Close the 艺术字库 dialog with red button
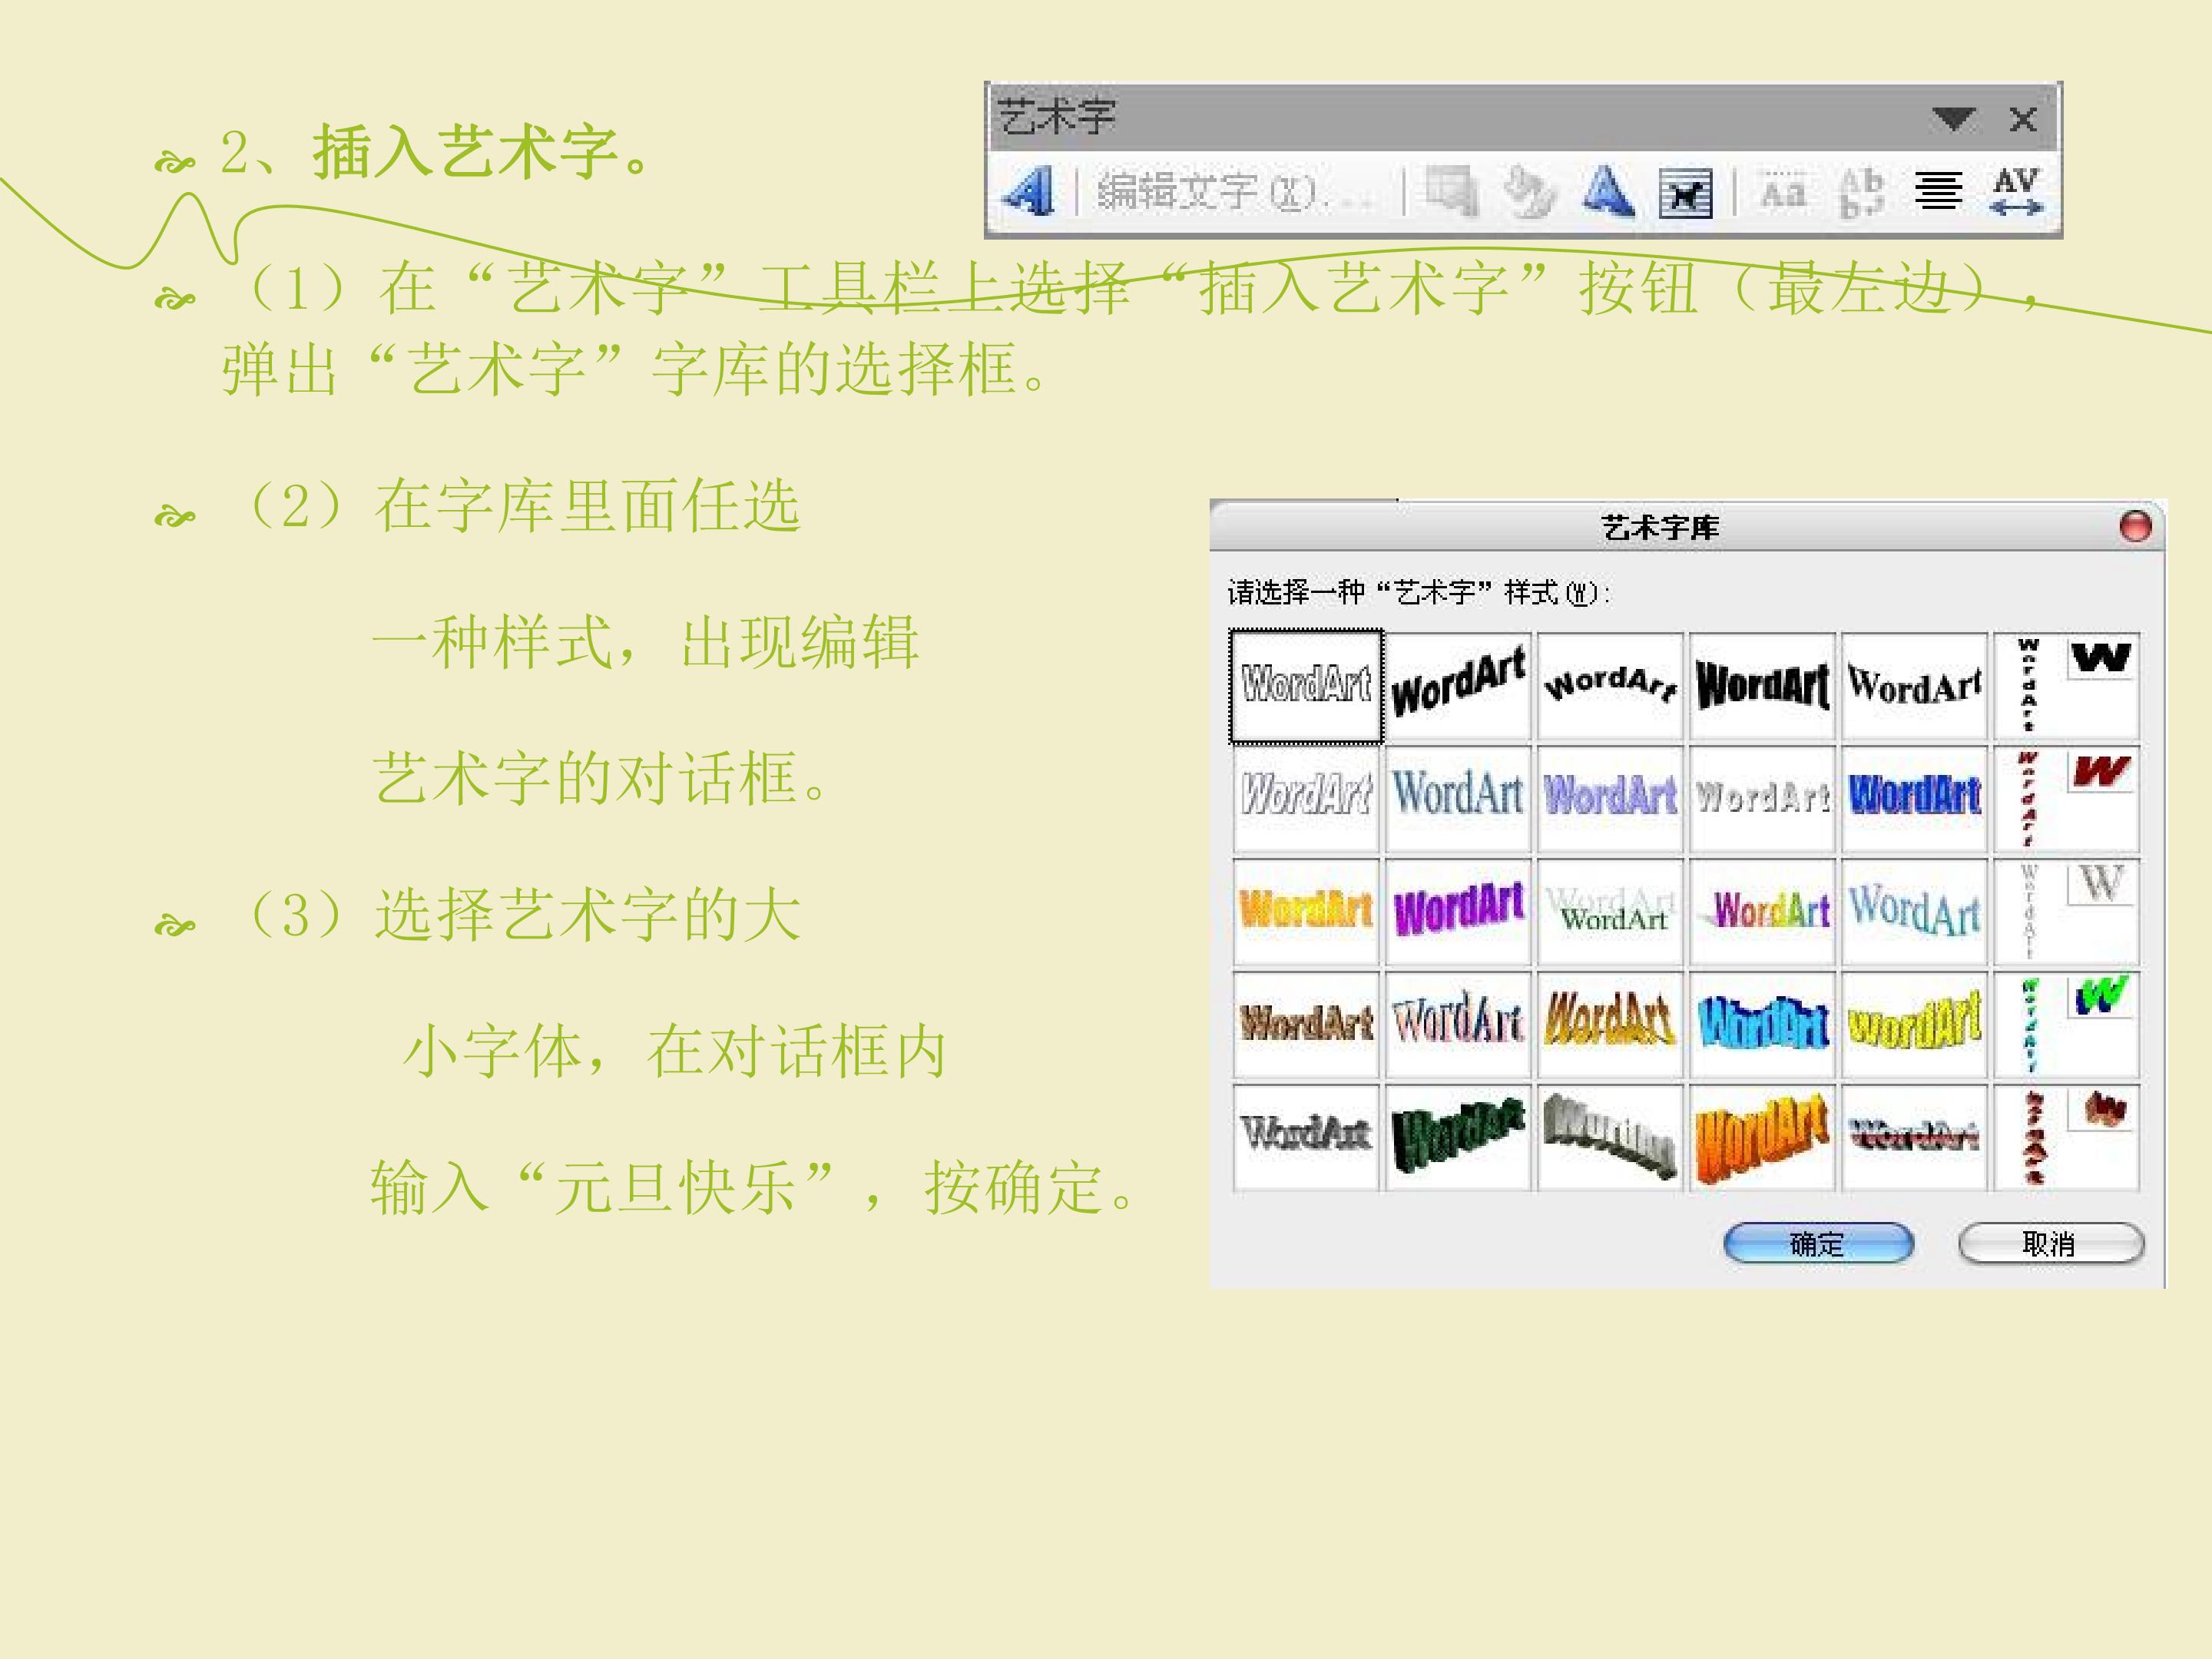Viewport: 2212px width, 1659px height. tap(2135, 526)
